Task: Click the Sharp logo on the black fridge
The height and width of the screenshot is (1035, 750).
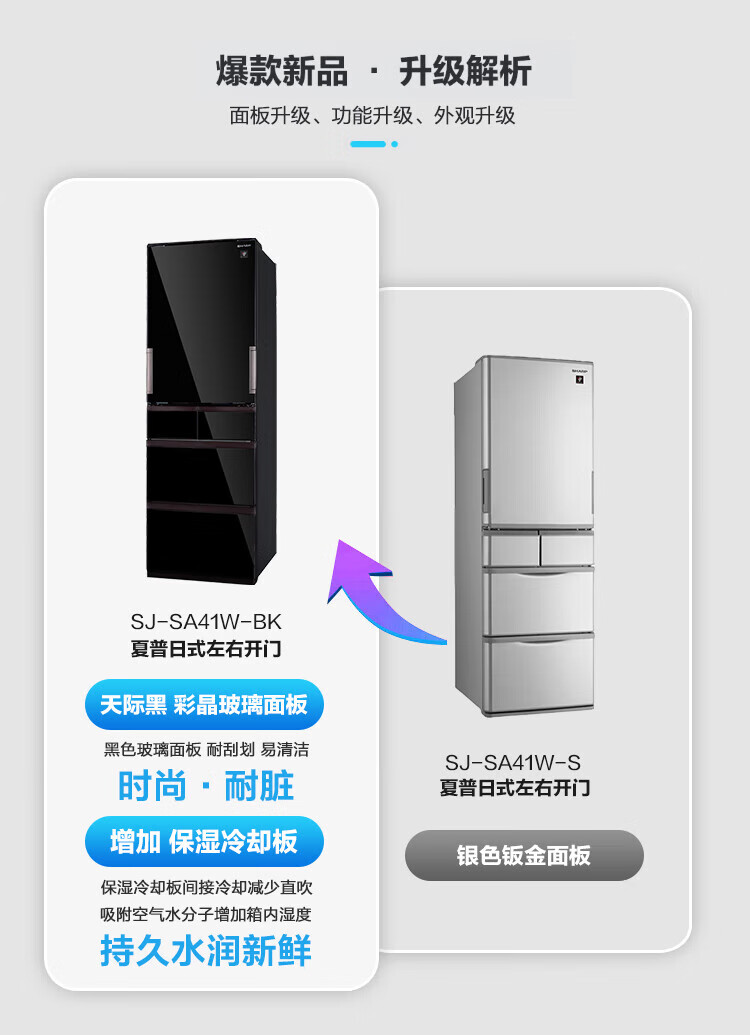Action: [x=244, y=249]
